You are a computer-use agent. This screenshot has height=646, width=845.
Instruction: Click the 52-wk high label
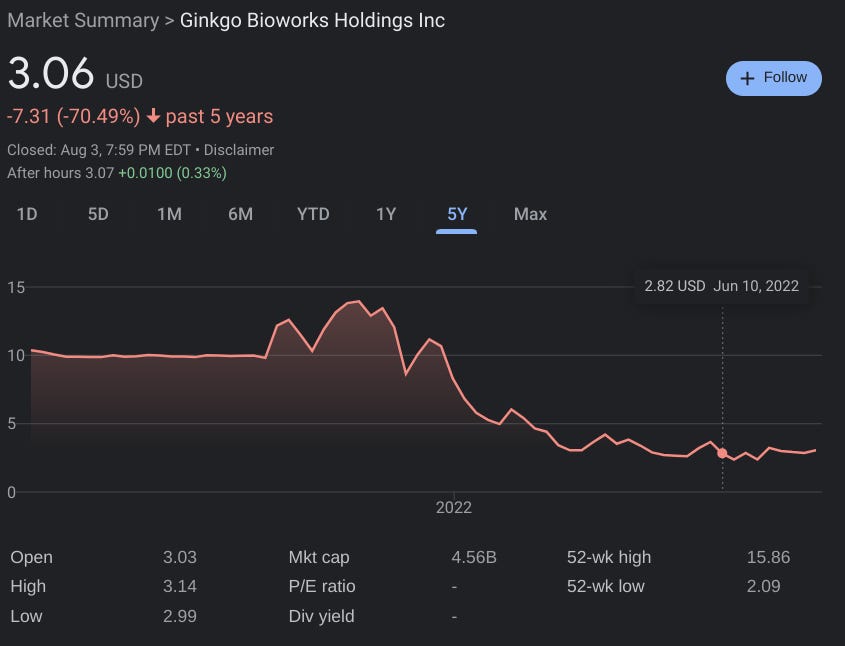coord(609,557)
